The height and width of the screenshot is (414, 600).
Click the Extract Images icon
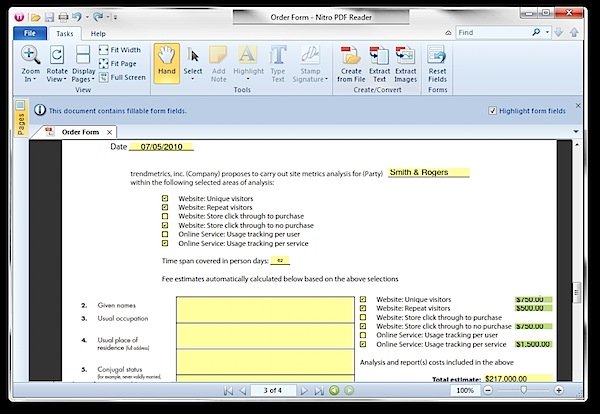pyautogui.click(x=405, y=63)
